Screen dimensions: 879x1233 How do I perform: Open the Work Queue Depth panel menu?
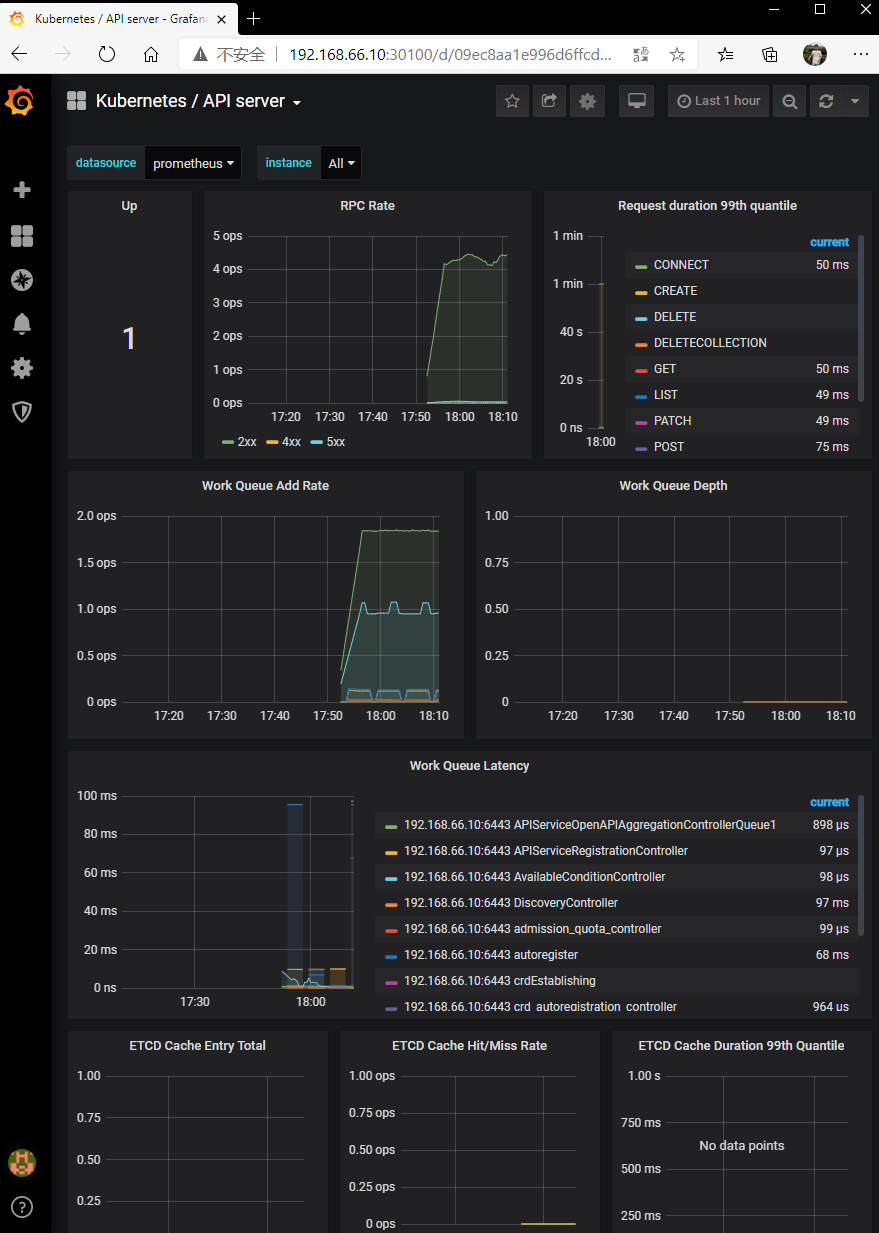[673, 486]
